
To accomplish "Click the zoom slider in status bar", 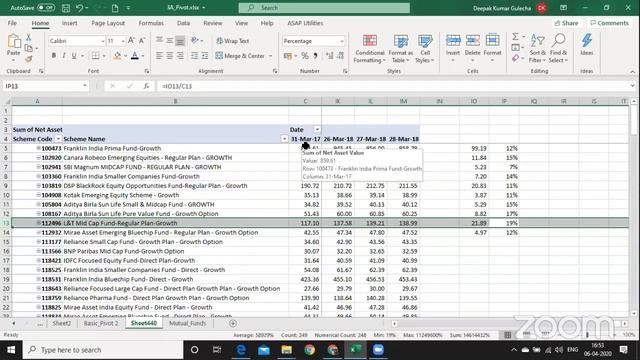I will tap(588, 335).
